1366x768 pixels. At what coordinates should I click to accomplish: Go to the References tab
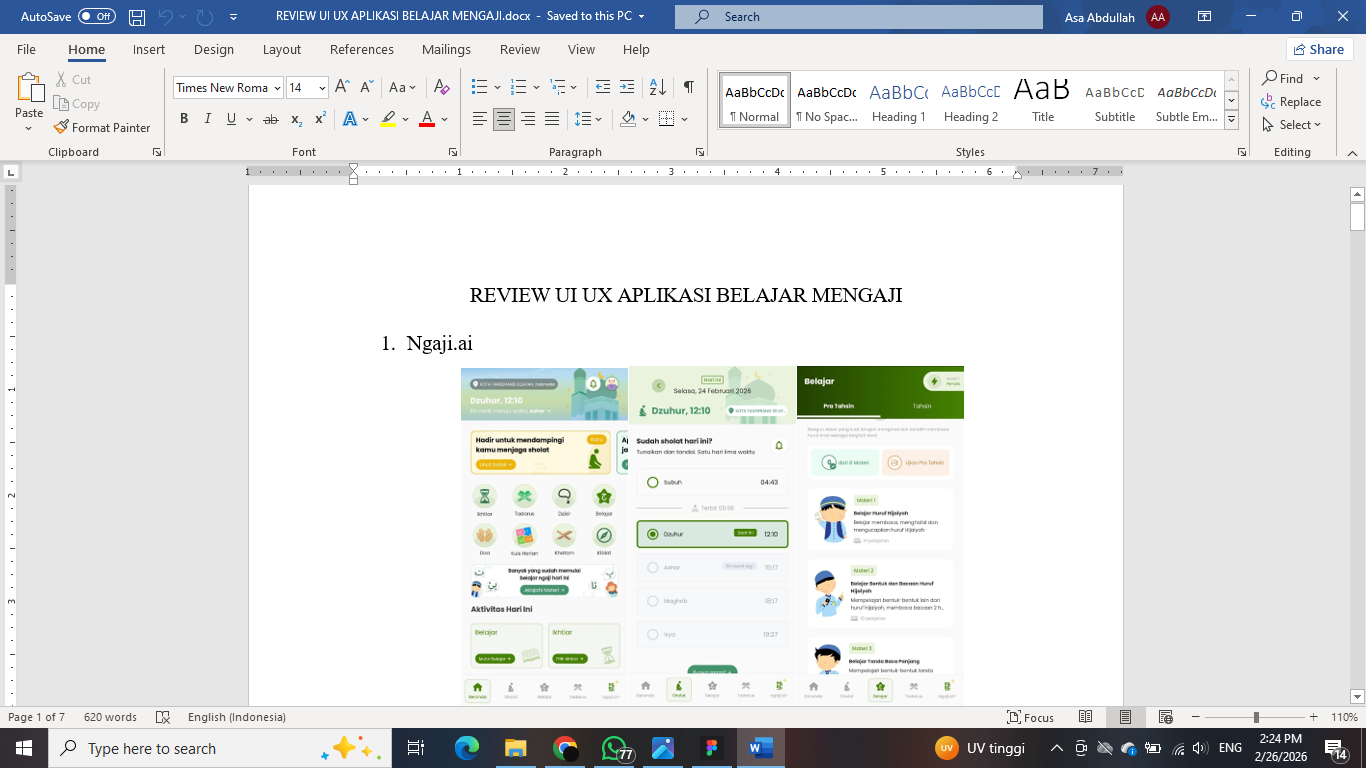point(362,49)
